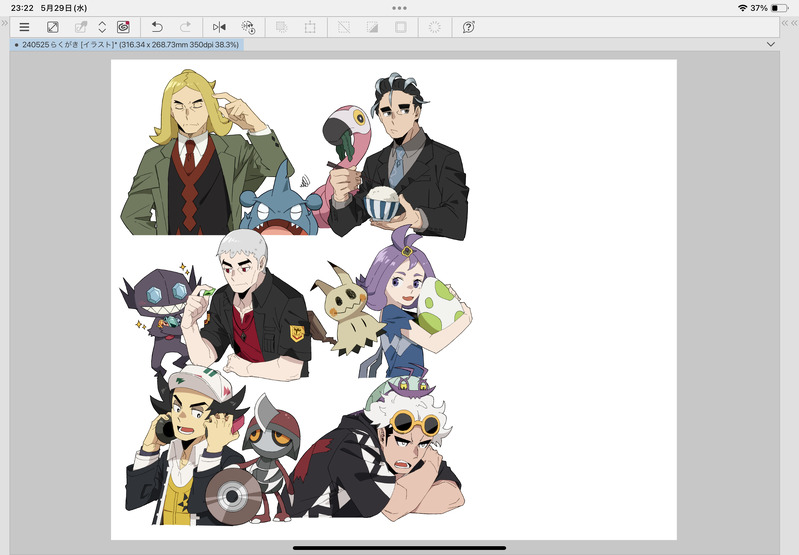Open the help question mark icon
This screenshot has height=555, width=799.
pos(469,27)
